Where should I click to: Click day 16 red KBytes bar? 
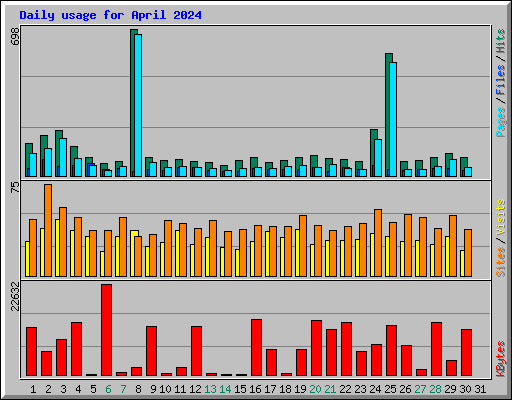tap(256, 347)
